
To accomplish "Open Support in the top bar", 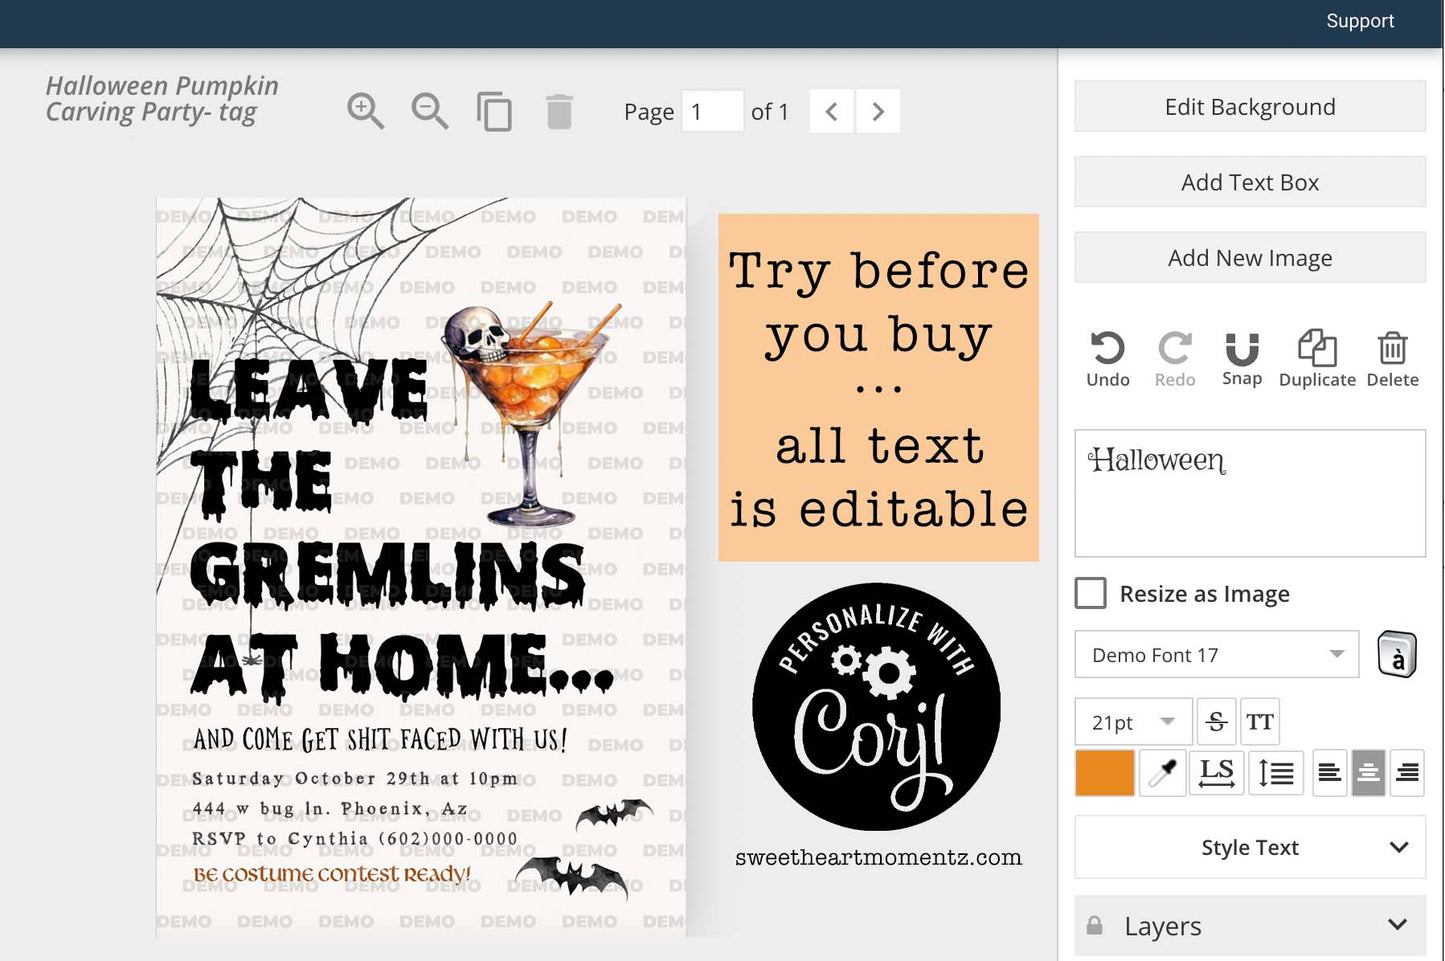I will 1359,21.
